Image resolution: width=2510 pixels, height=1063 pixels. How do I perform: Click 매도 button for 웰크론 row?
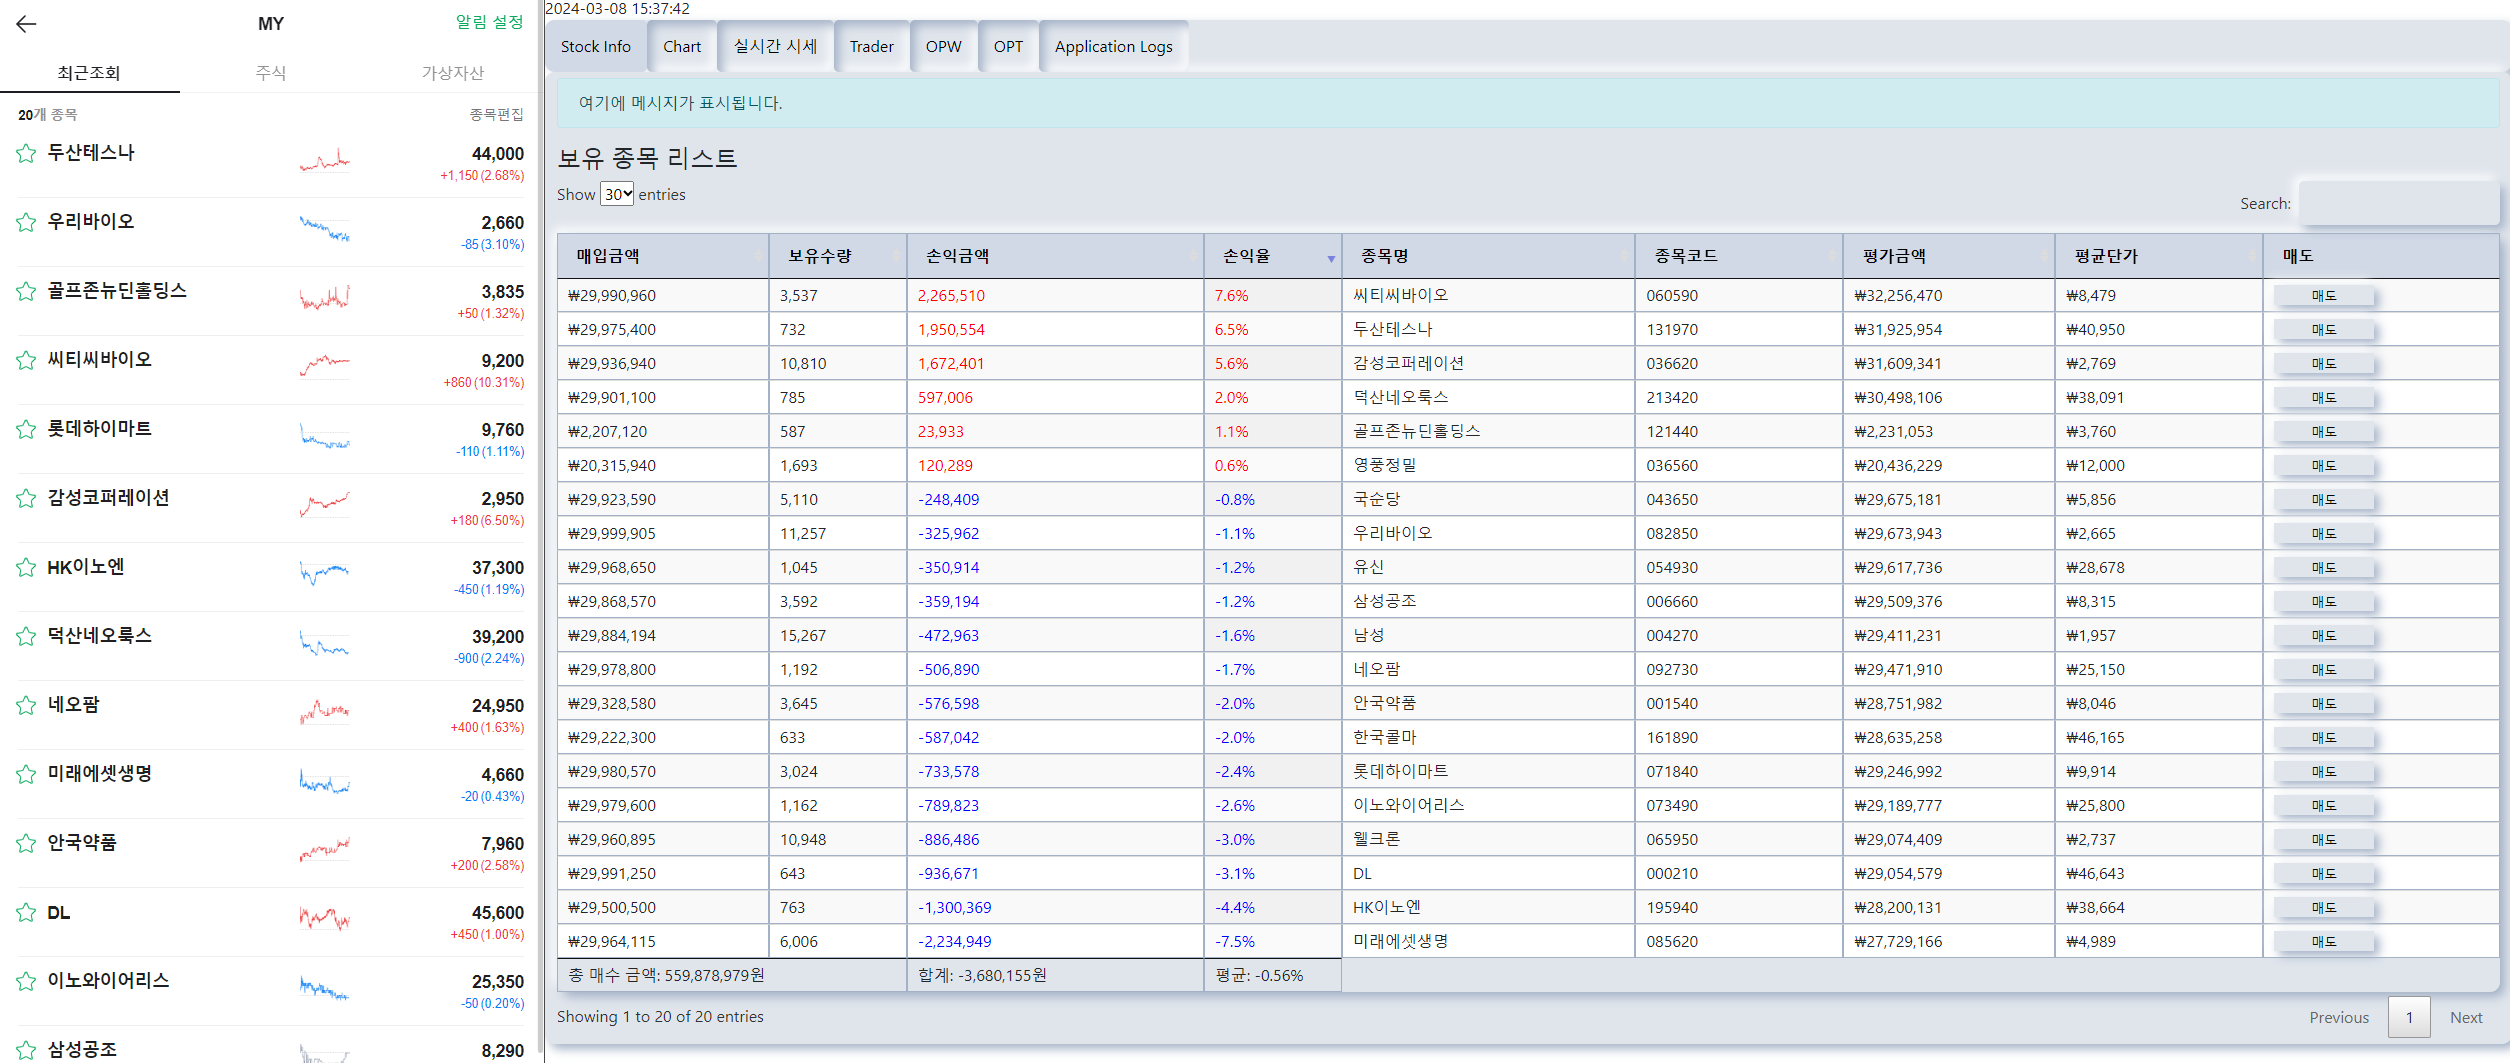(x=2323, y=840)
